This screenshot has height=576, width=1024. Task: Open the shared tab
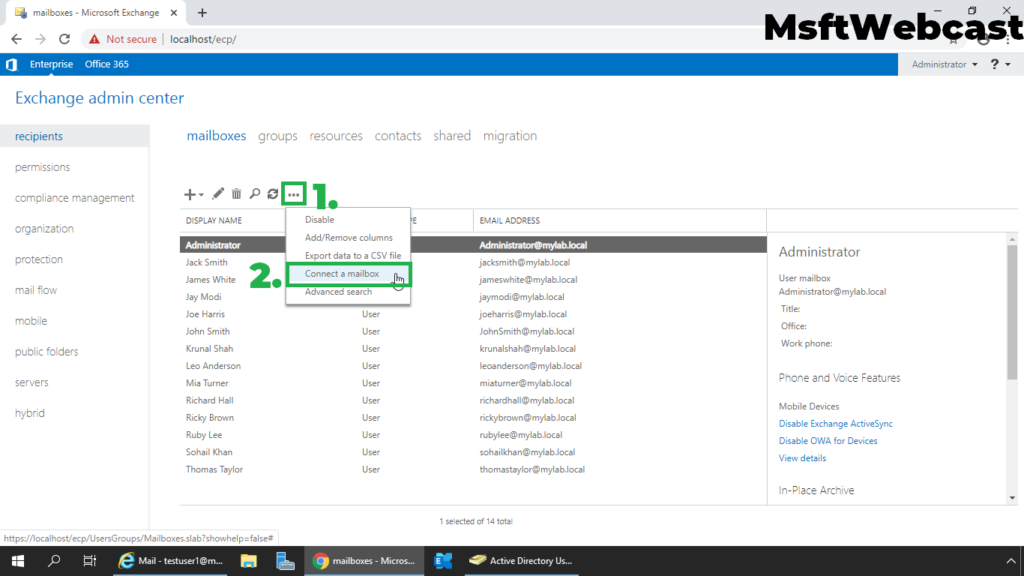(452, 136)
